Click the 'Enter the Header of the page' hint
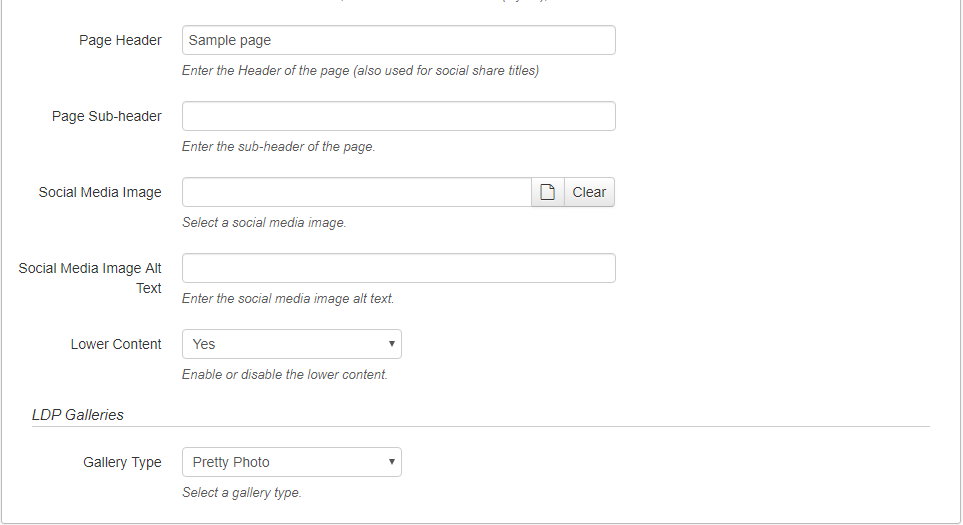Viewport: 963px width, 525px height. point(360,71)
